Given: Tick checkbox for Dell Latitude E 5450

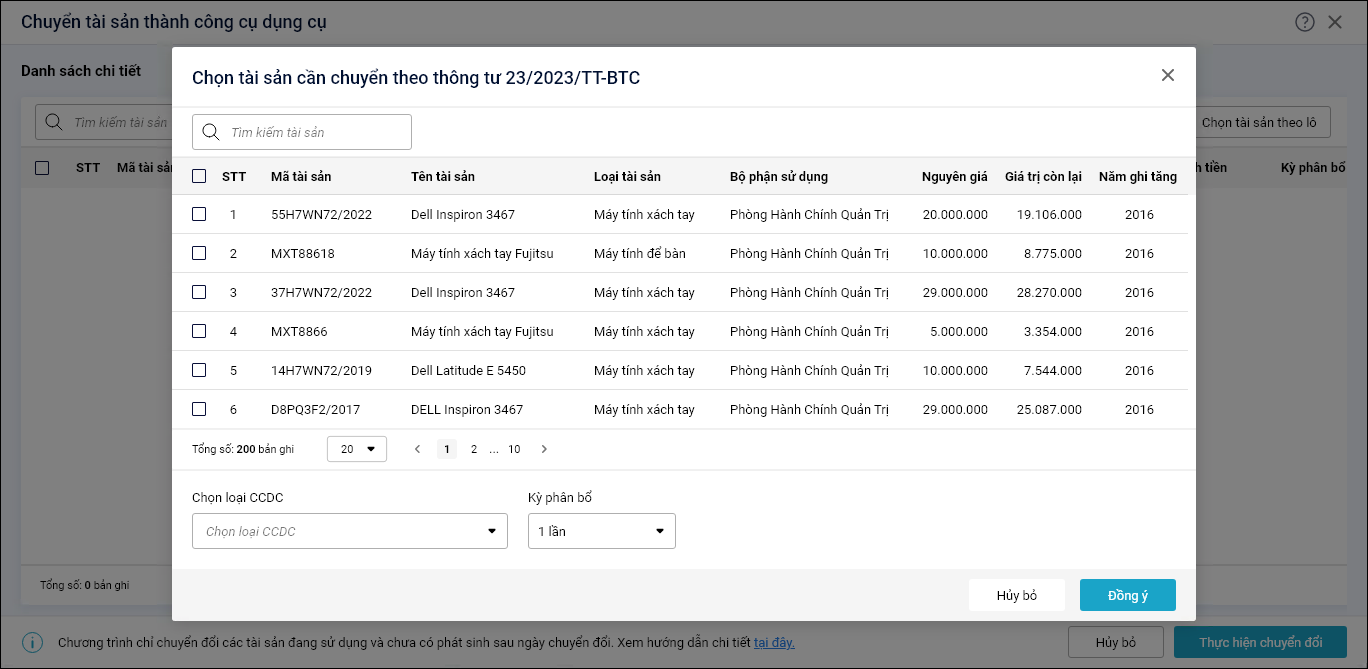Looking at the screenshot, I should [x=199, y=370].
